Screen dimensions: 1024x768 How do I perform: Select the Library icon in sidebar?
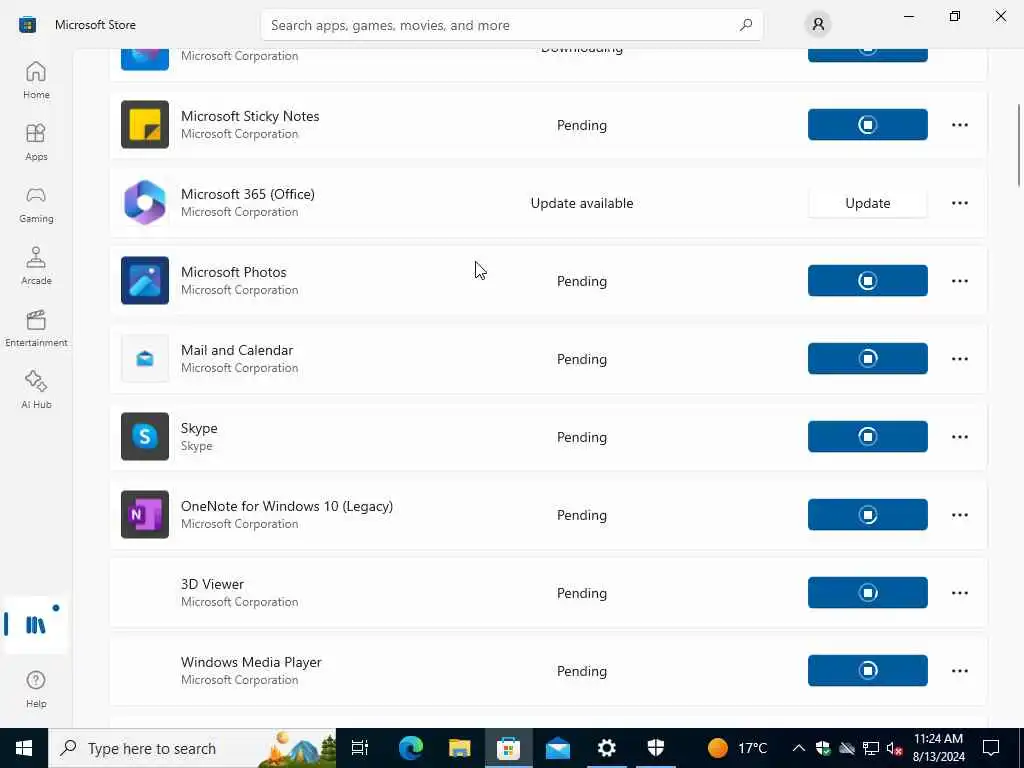click(36, 625)
